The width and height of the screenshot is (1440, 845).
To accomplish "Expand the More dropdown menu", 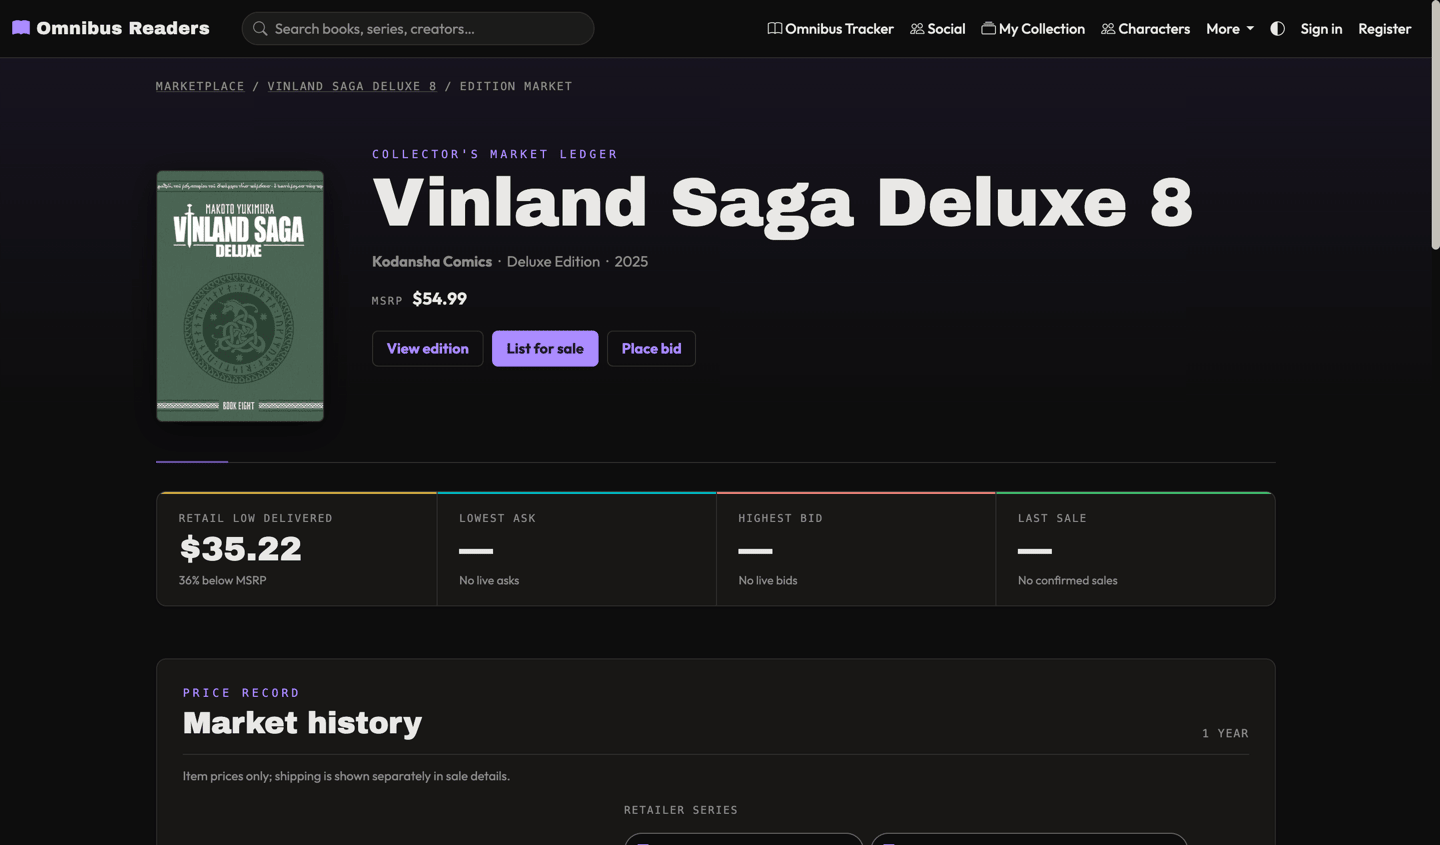I will click(1230, 28).
